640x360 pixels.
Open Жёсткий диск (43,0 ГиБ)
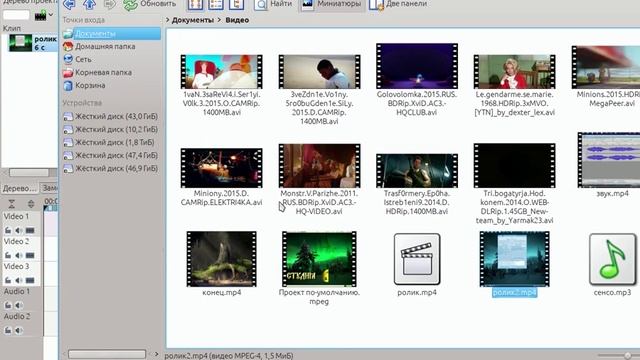coord(111,117)
